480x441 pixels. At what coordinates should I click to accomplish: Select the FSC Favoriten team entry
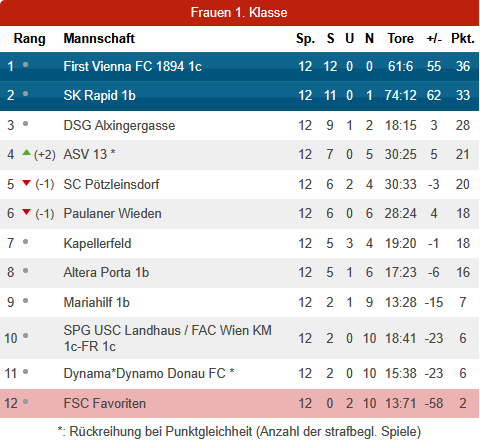(x=105, y=403)
